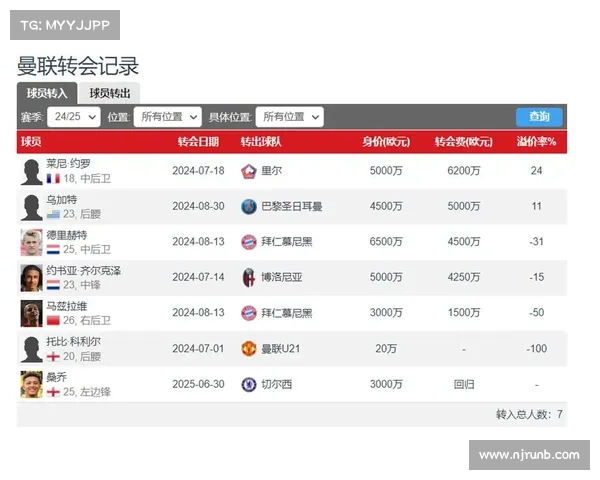
Task: Click the Dutch flag beside 齐尔克泽
Action: click(x=53, y=285)
